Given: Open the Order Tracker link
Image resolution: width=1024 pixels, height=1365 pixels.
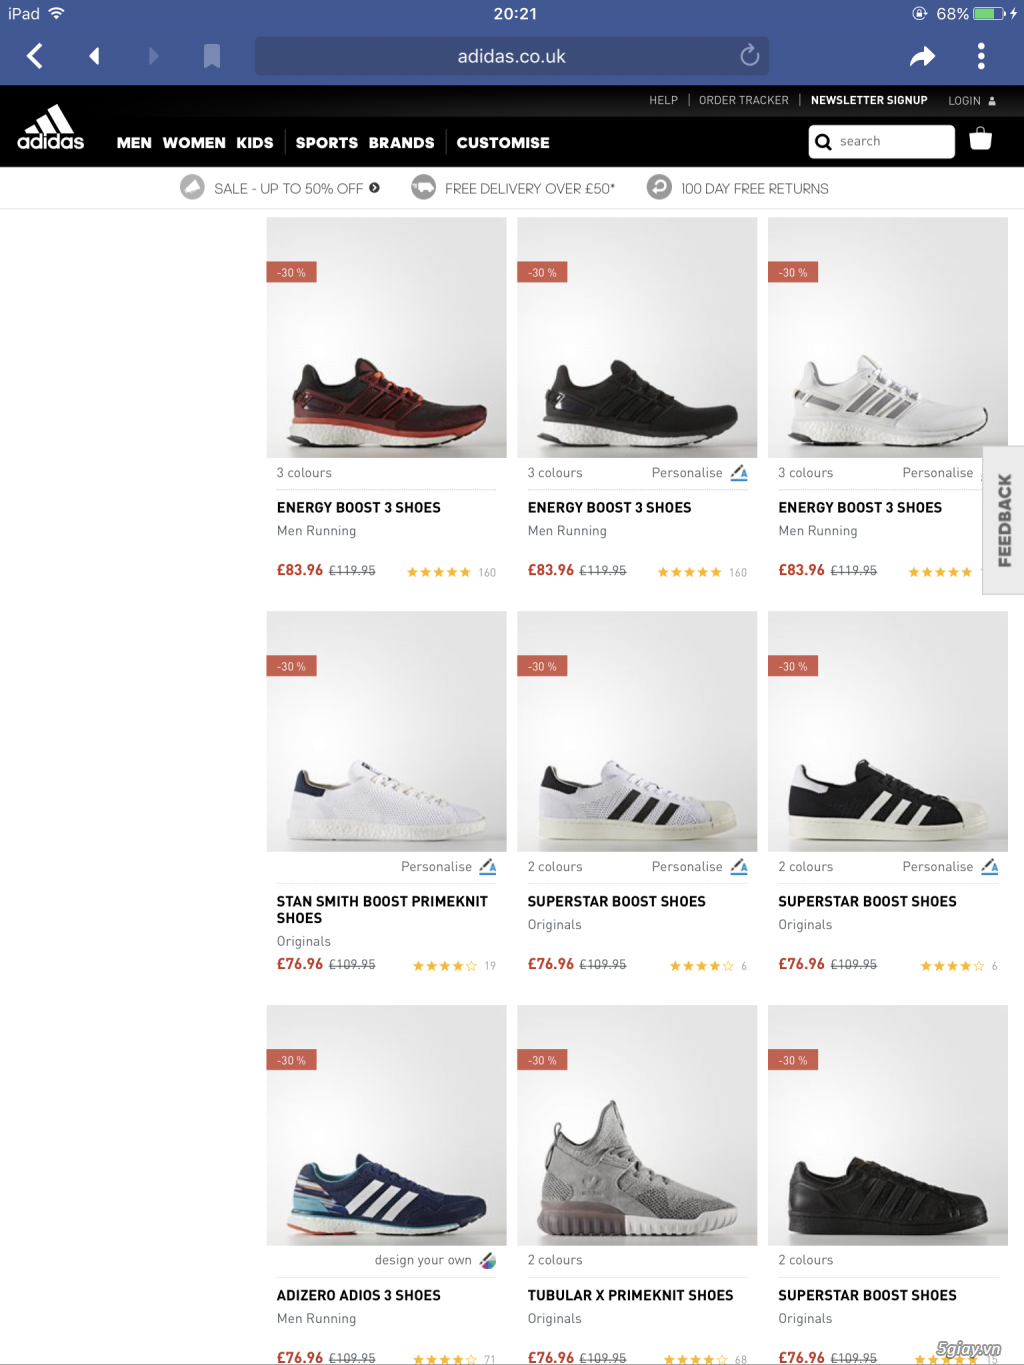Looking at the screenshot, I should coord(743,100).
